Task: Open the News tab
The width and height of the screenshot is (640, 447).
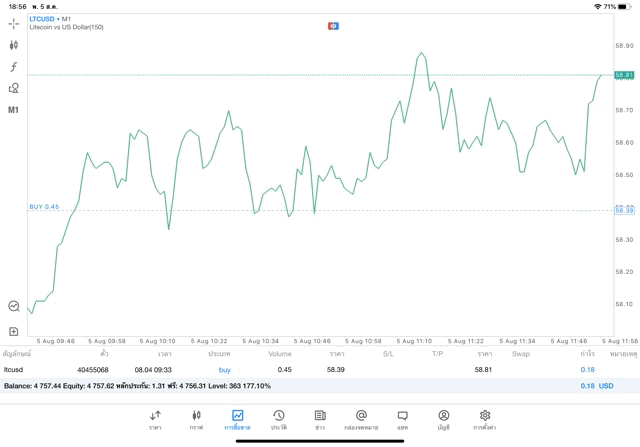Action: tap(320, 420)
